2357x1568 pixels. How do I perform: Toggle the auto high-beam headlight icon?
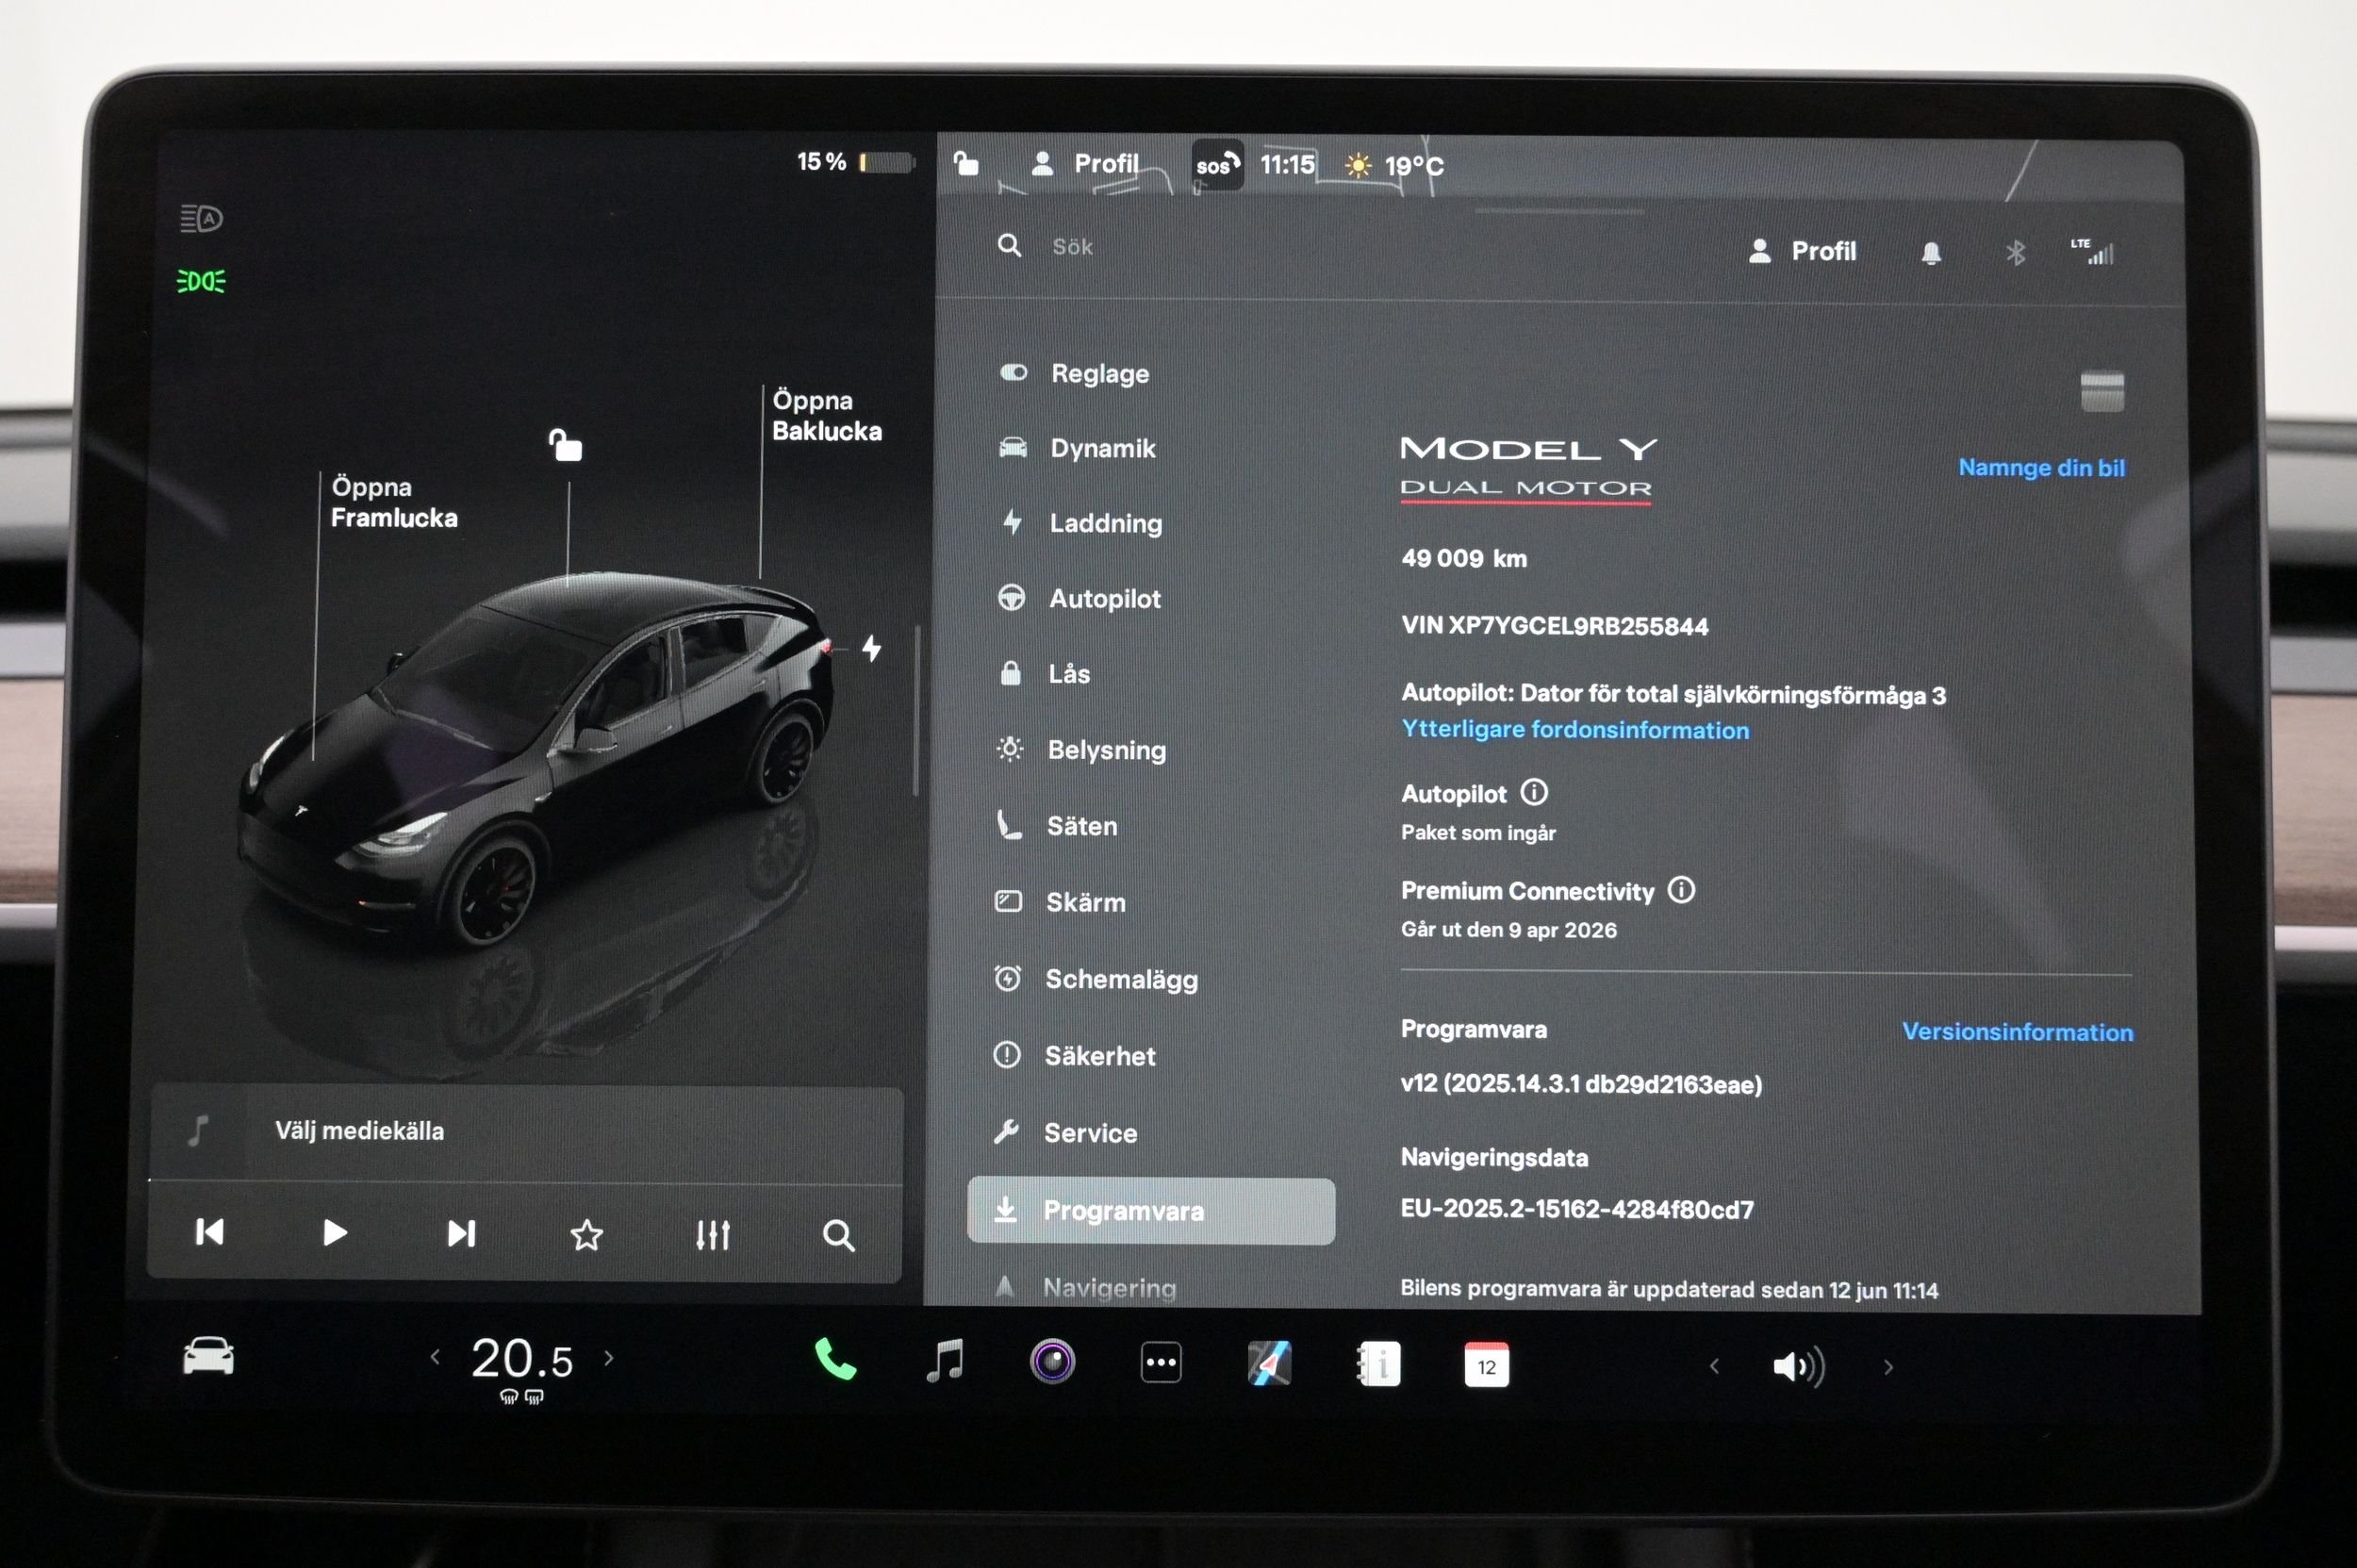pyautogui.click(x=201, y=218)
